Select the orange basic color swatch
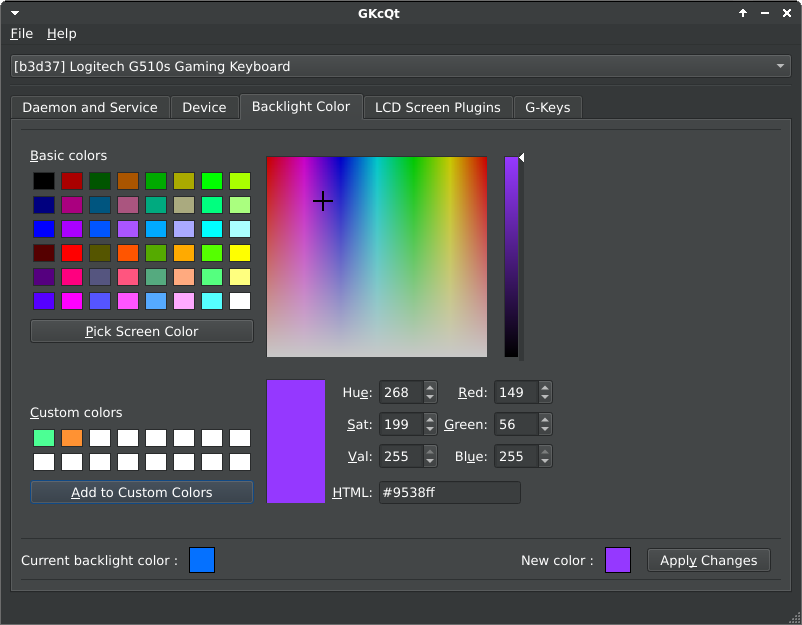 184,253
